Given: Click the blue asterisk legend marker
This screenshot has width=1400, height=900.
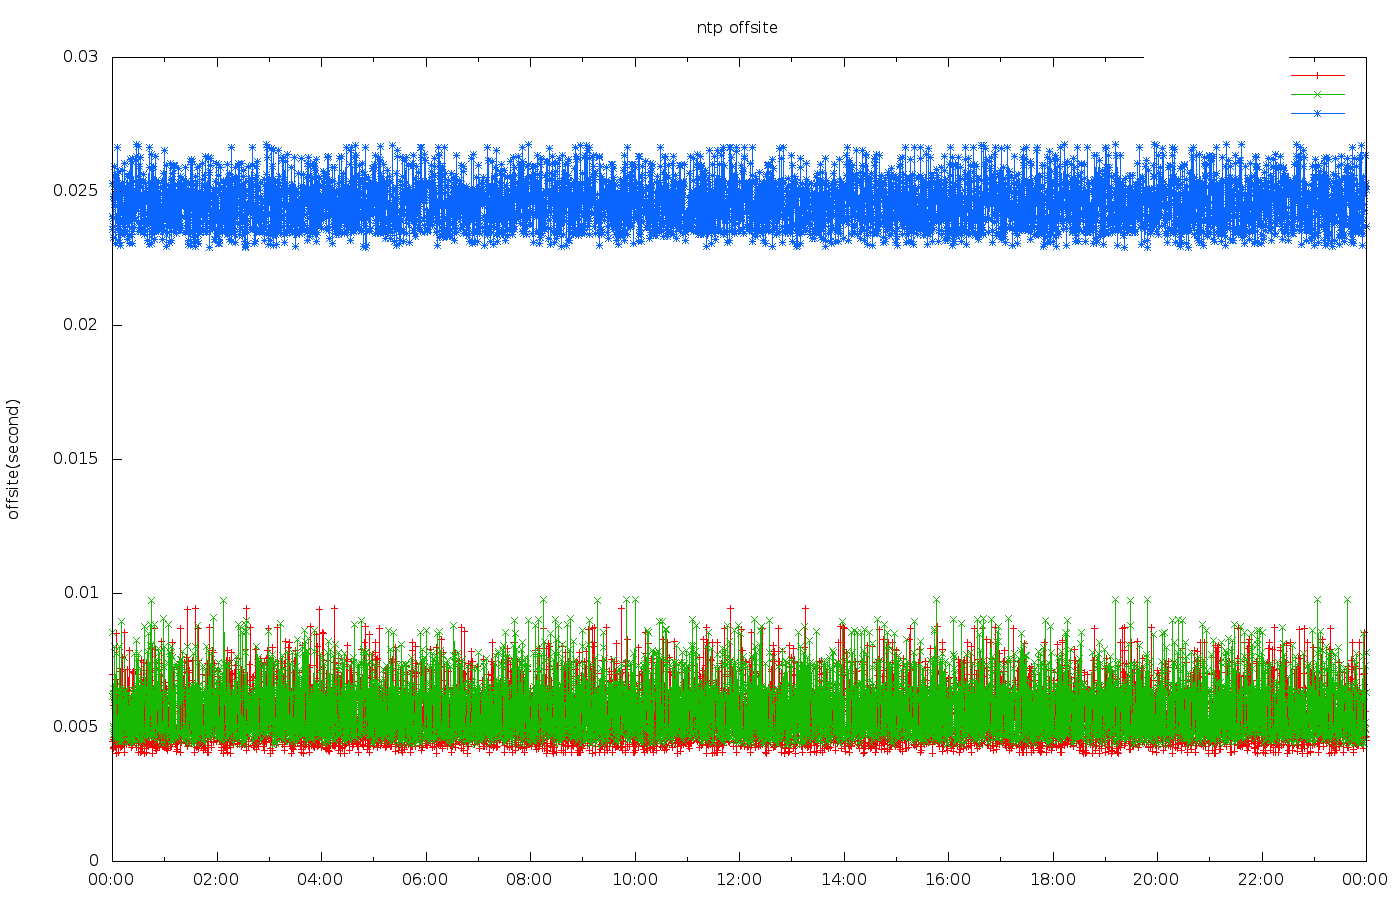Looking at the screenshot, I should 1317,113.
